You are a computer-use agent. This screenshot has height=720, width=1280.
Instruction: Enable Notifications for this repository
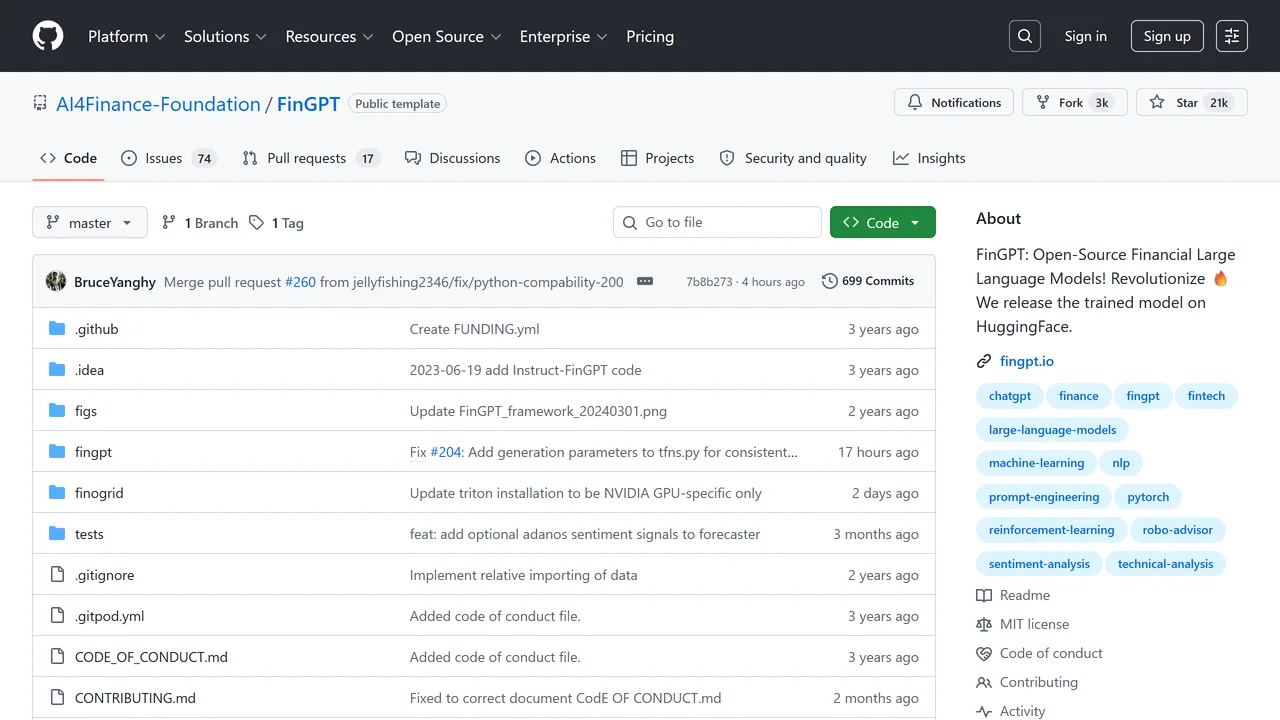(x=954, y=102)
